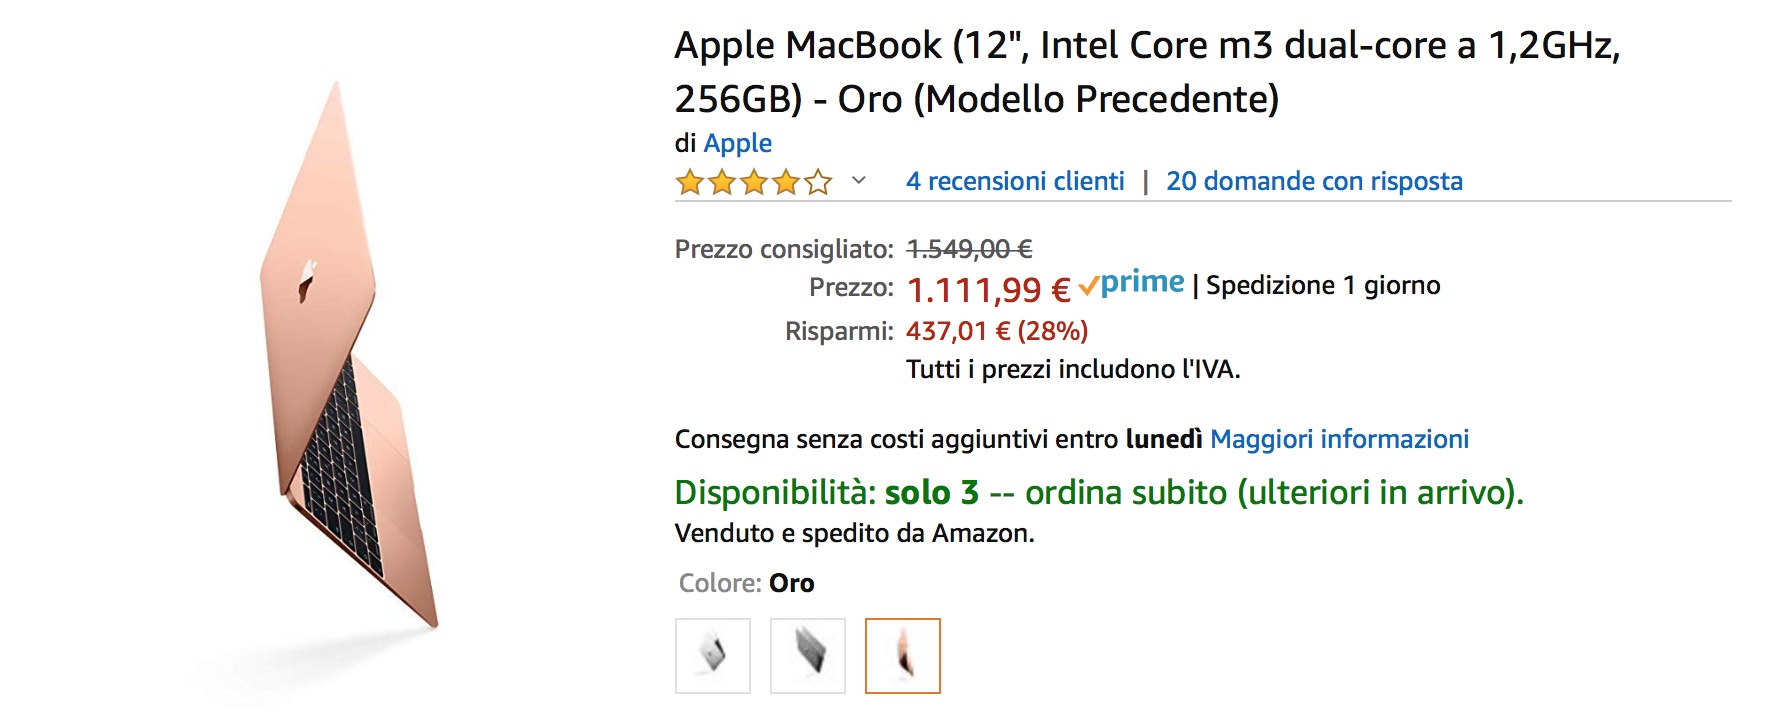The width and height of the screenshot is (1766, 716).
Task: Click Venduto e spedito da Amazon text
Action: 854,533
